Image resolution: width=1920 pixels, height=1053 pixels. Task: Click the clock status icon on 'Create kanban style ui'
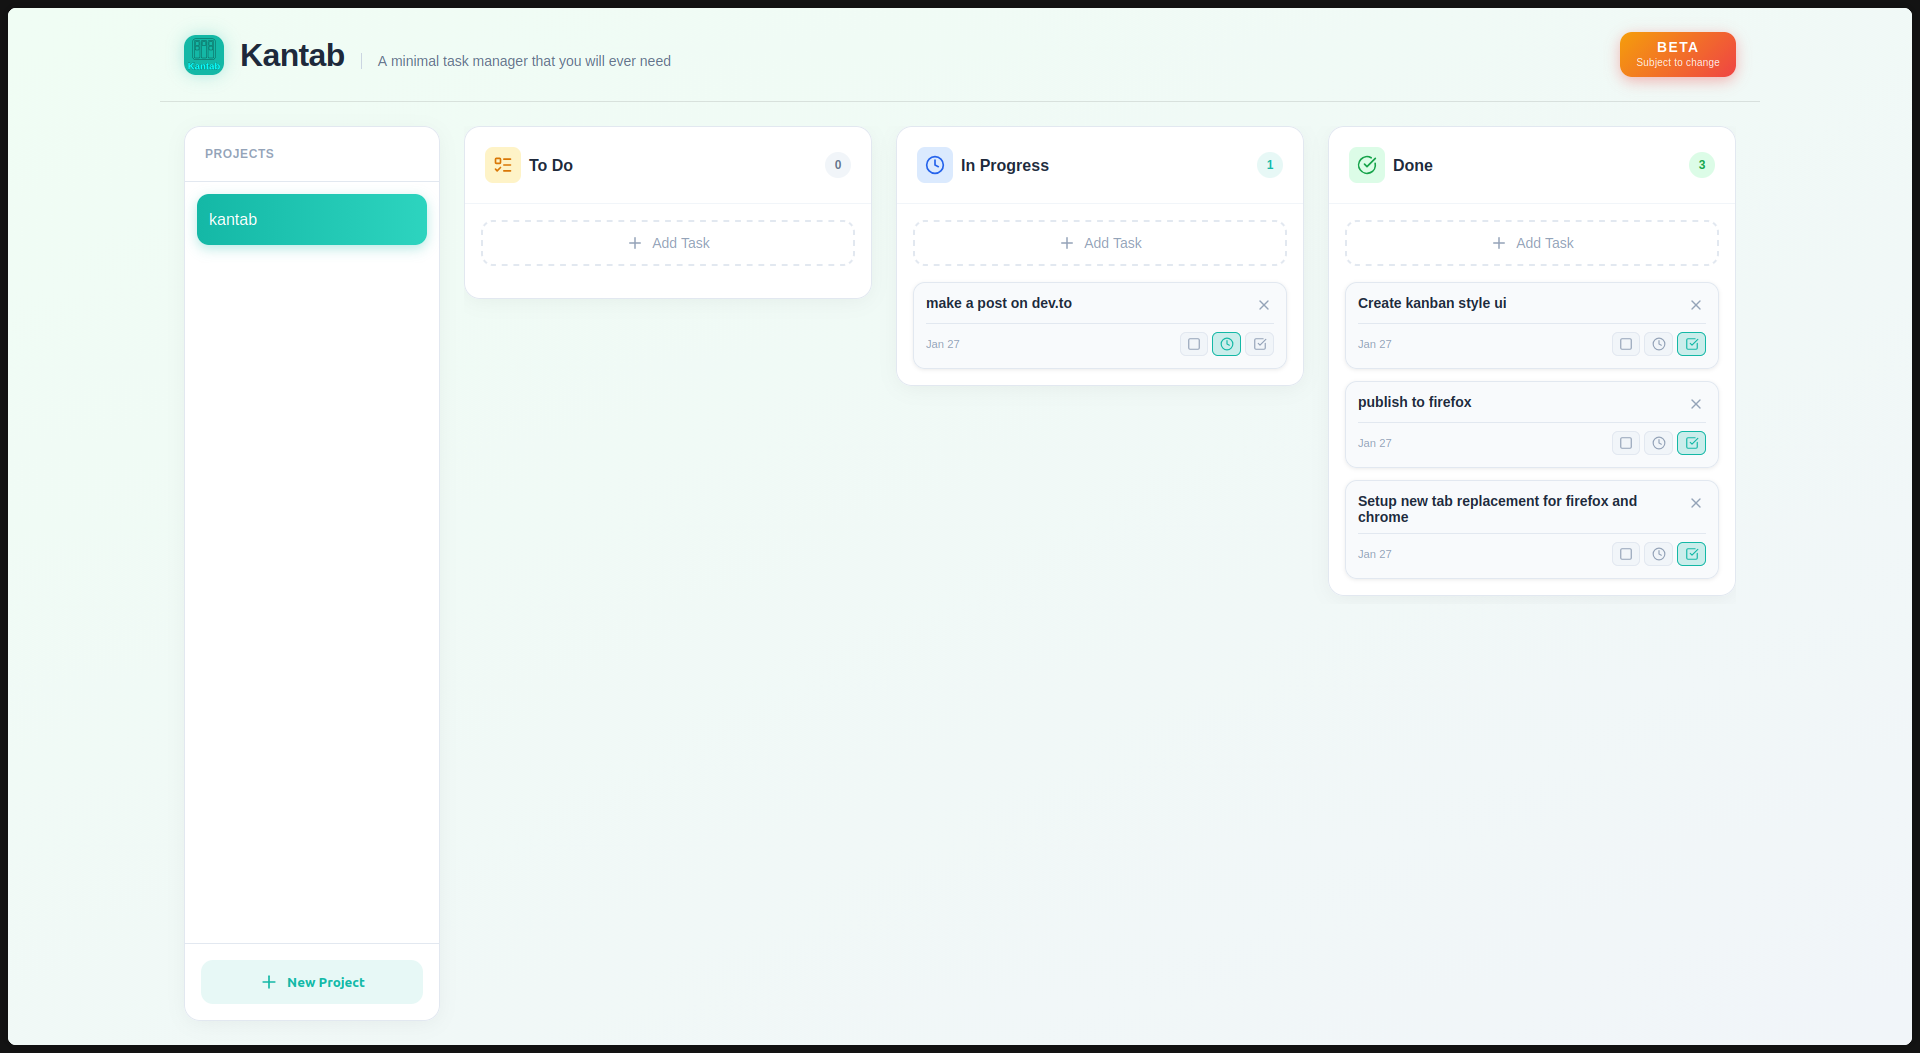1659,344
